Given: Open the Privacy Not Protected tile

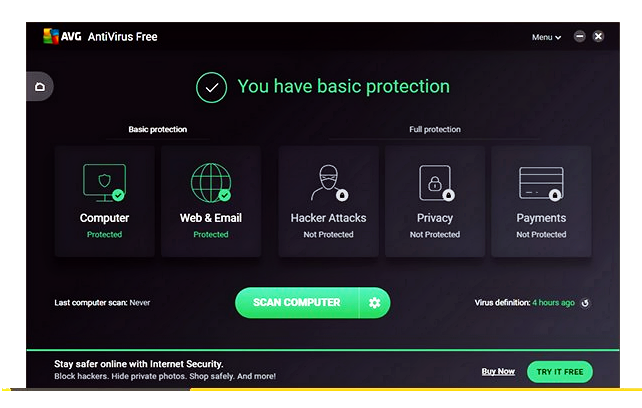Looking at the screenshot, I should click(435, 201).
